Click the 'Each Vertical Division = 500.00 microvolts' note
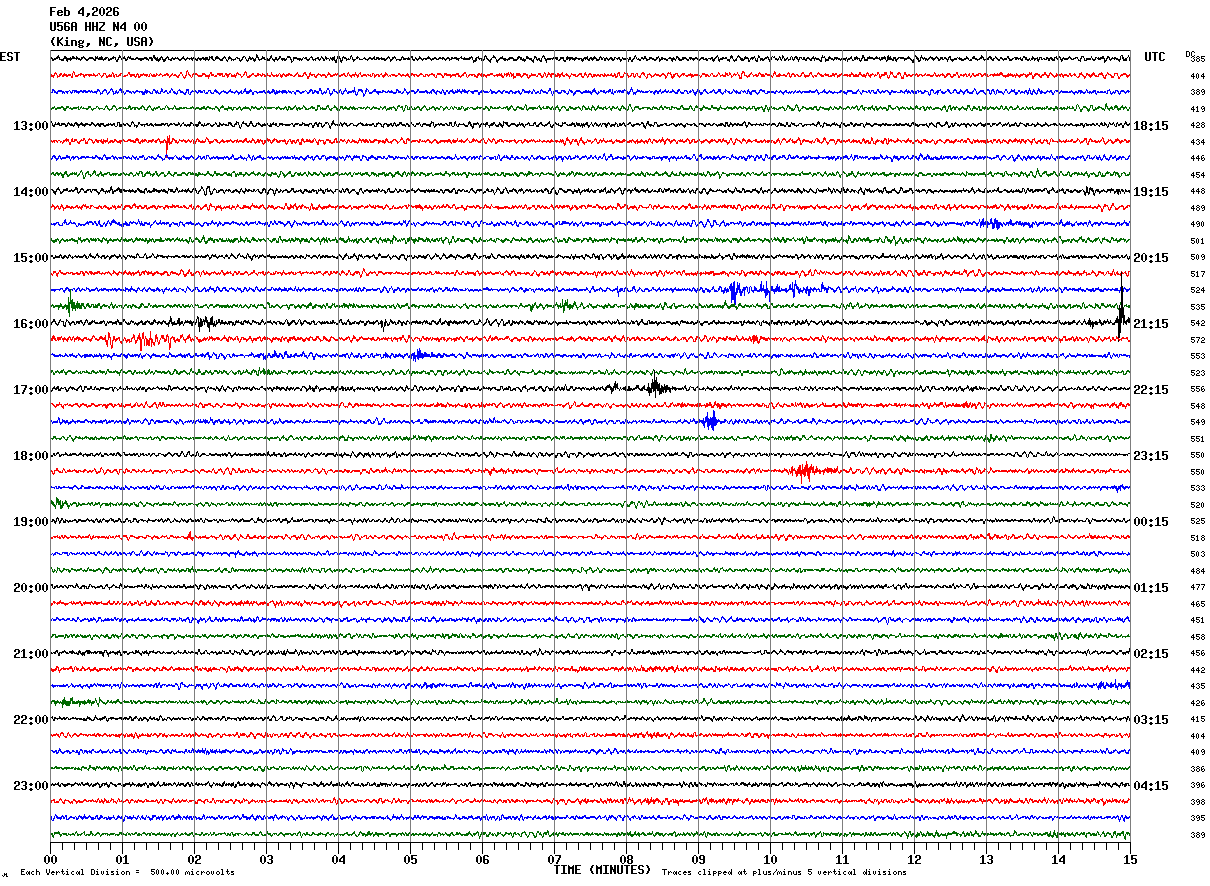The height and width of the screenshot is (886, 1210). [x=127, y=873]
